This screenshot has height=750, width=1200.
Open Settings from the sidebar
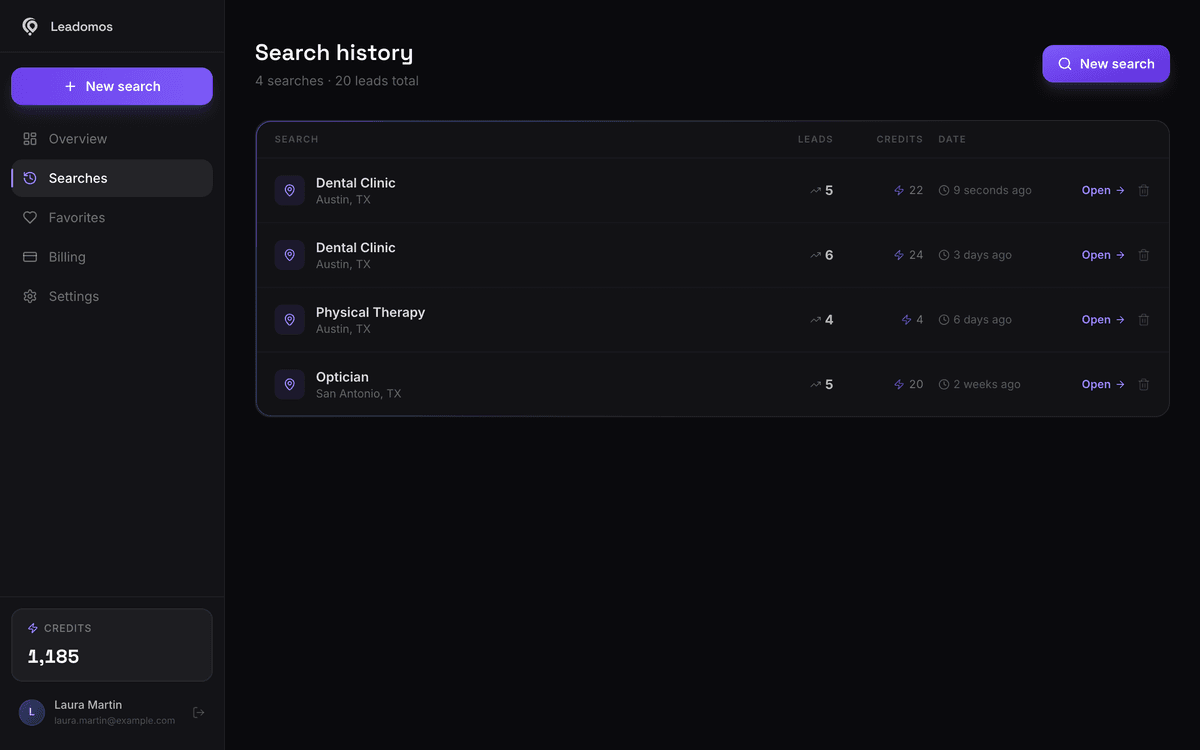(x=112, y=297)
